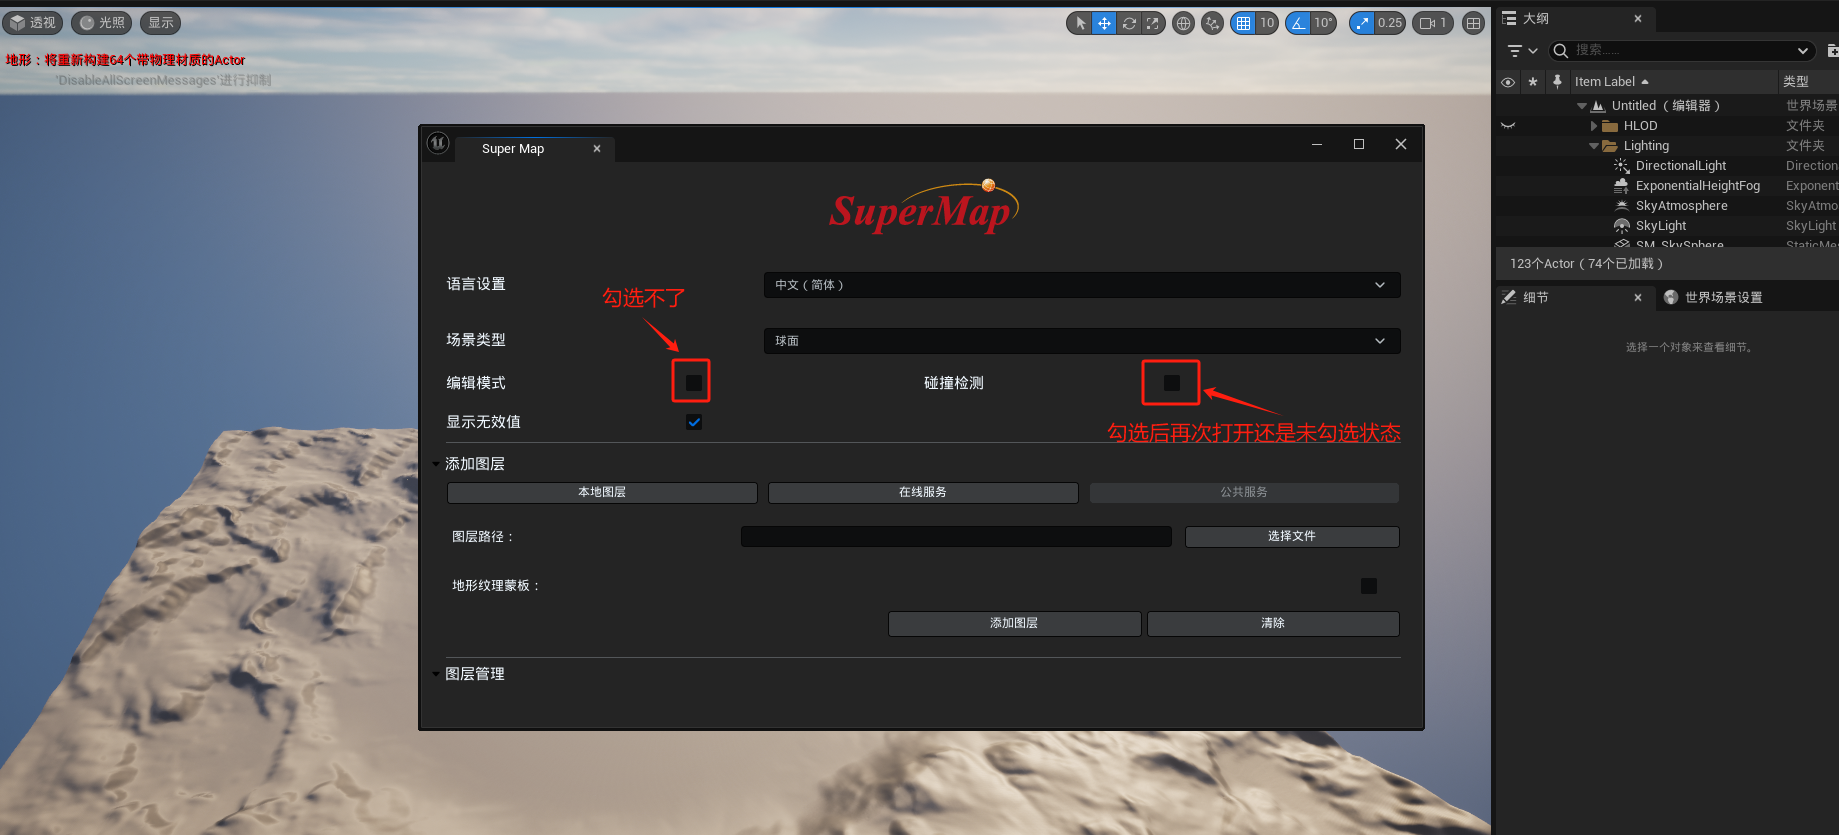Sort outliner by 类型 type column

pyautogui.click(x=1808, y=81)
